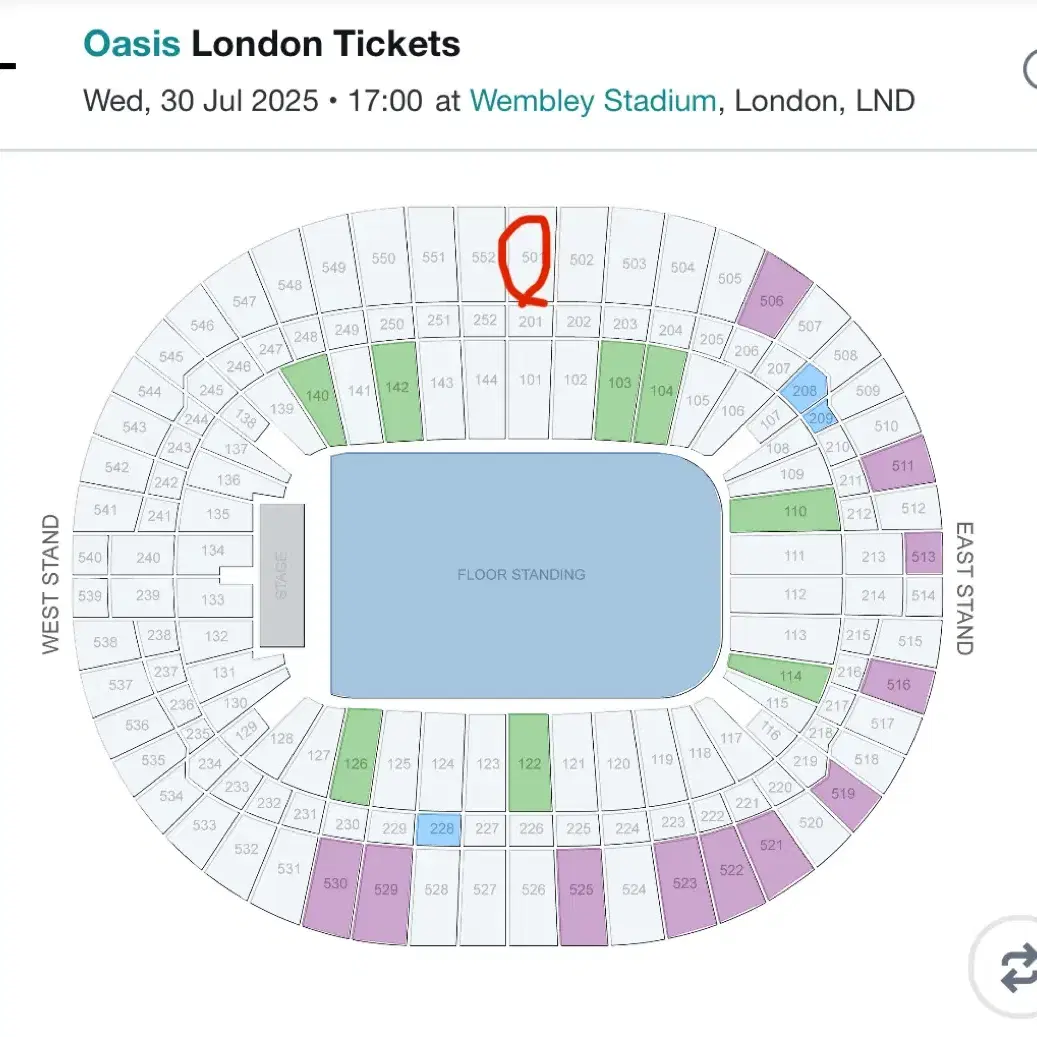Choose green section 110
Viewport: 1037px width, 1037px height.
[x=785, y=511]
